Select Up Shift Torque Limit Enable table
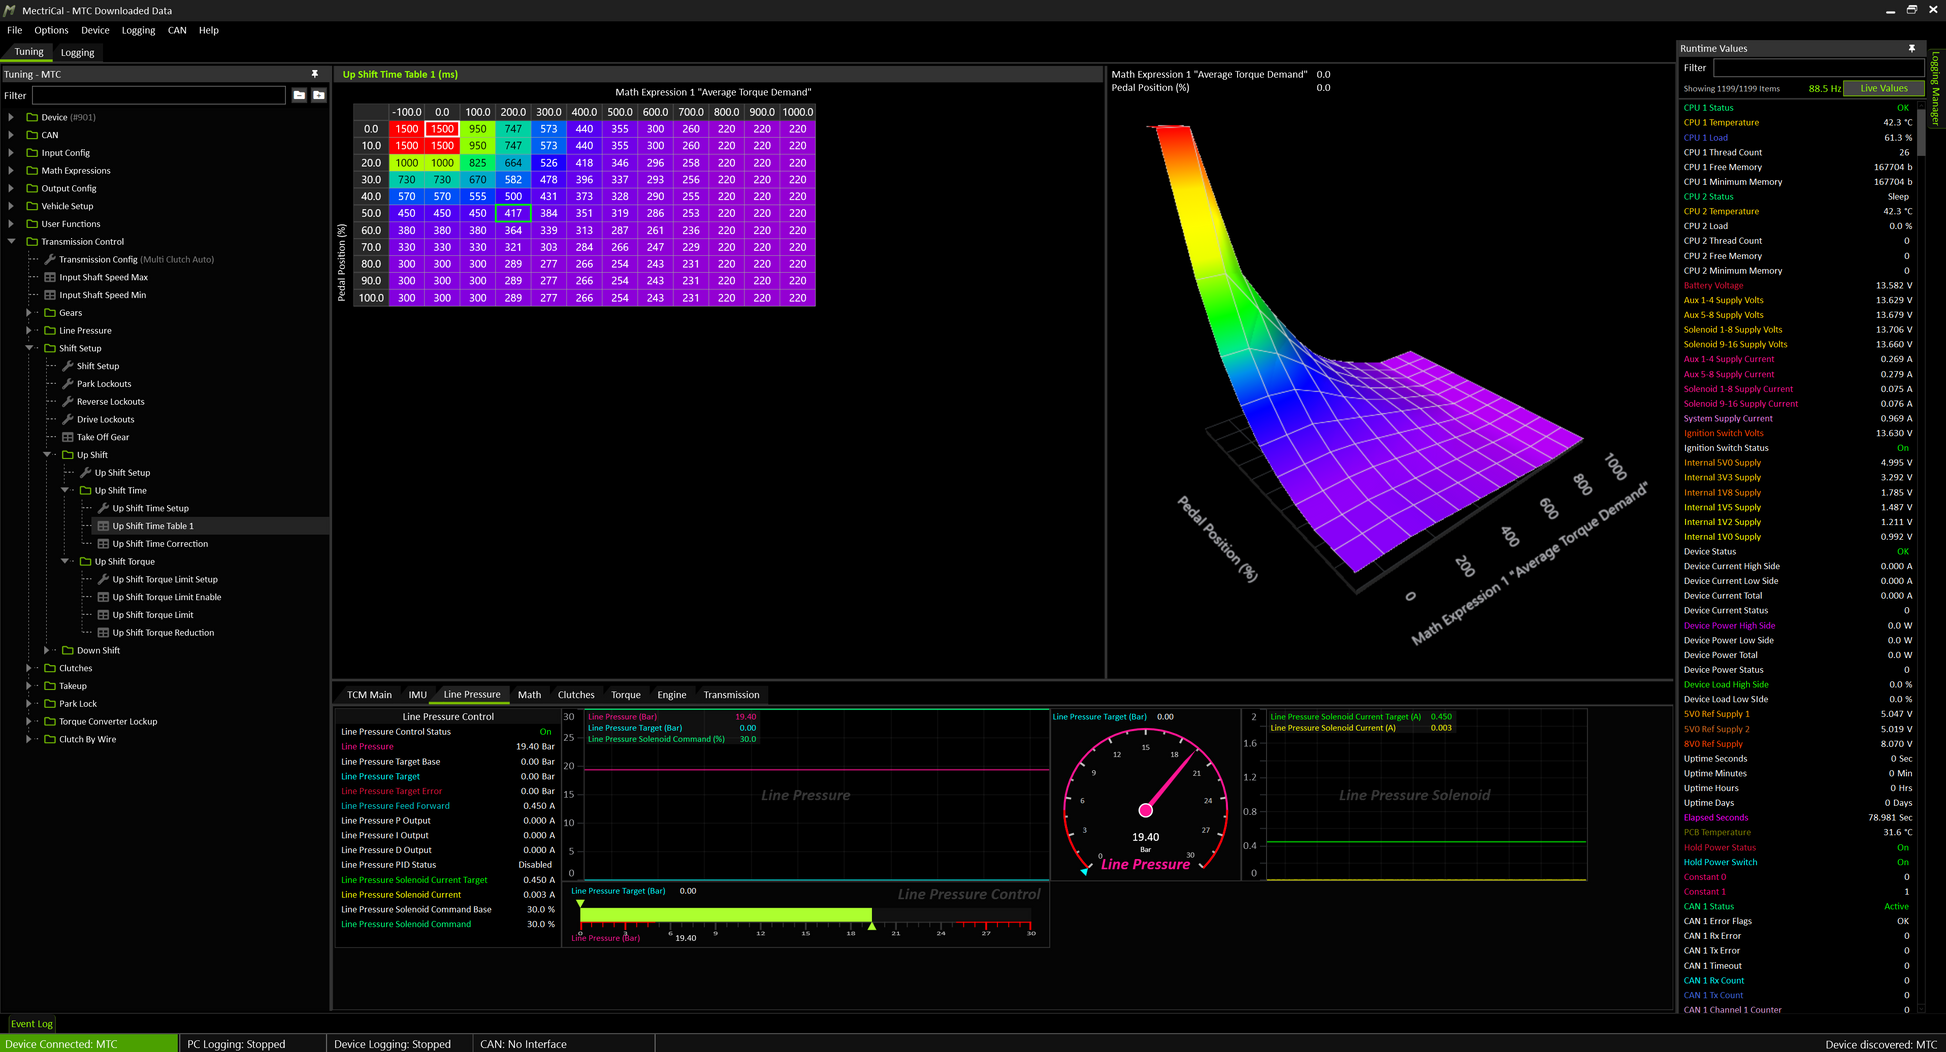The height and width of the screenshot is (1052, 1946). coord(166,597)
